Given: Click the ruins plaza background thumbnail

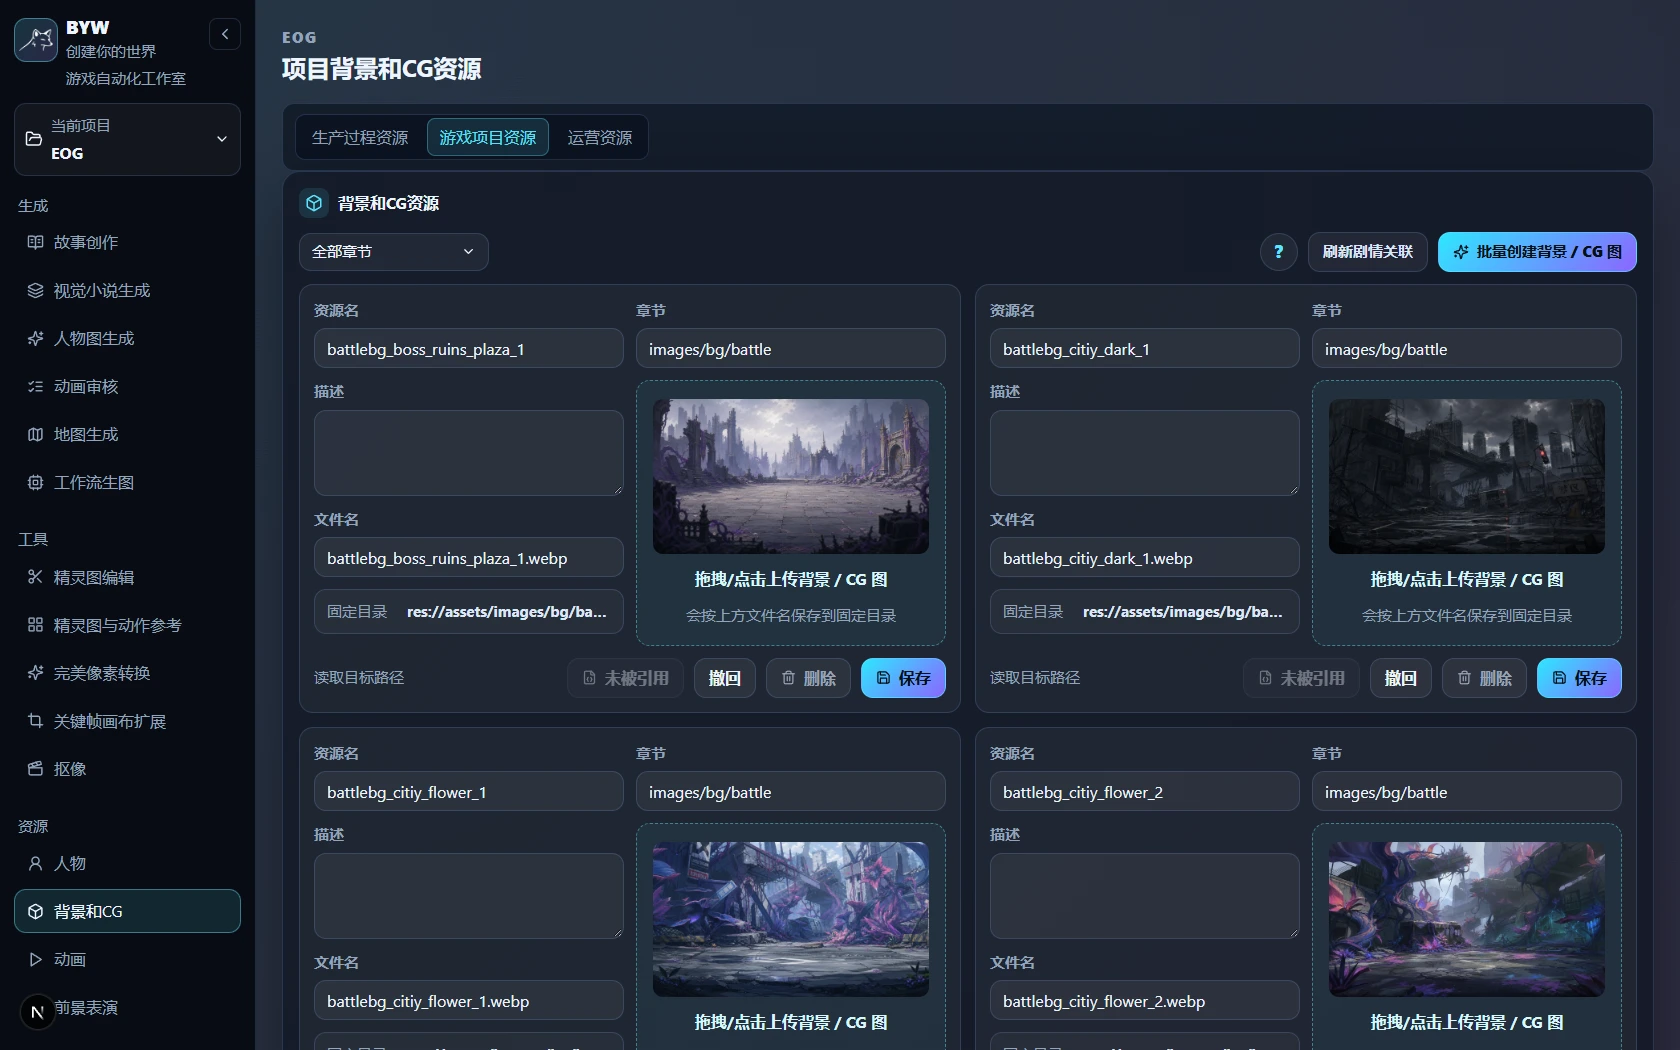Looking at the screenshot, I should [x=791, y=477].
